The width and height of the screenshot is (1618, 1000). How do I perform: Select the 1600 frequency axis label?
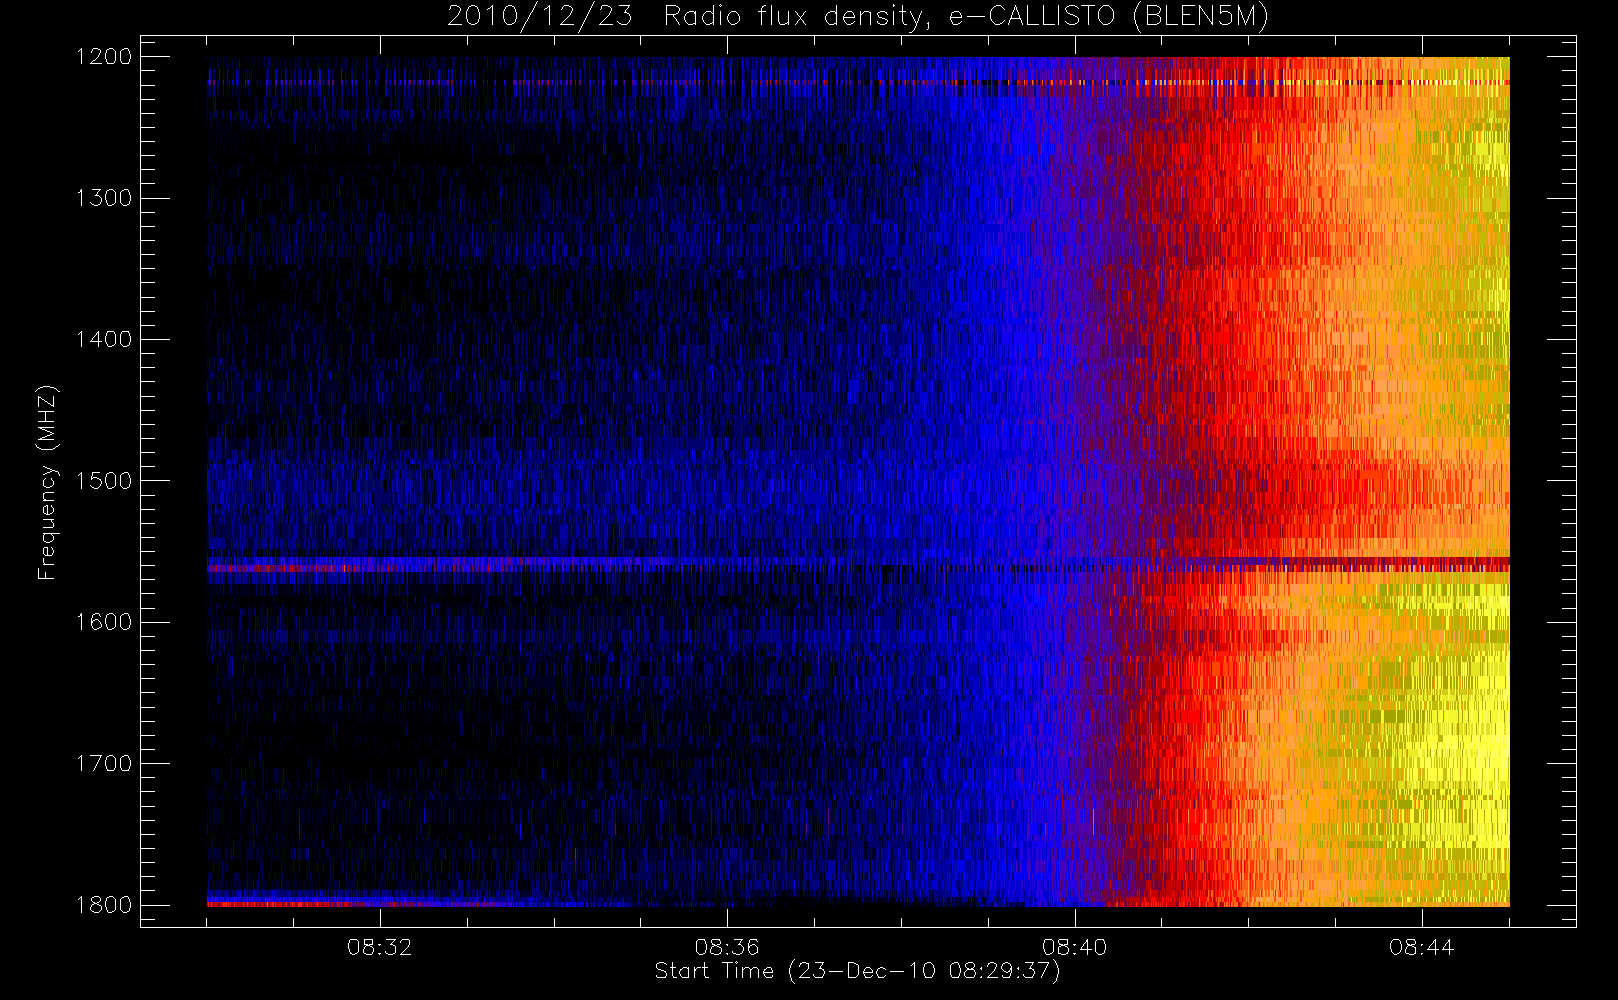click(104, 622)
